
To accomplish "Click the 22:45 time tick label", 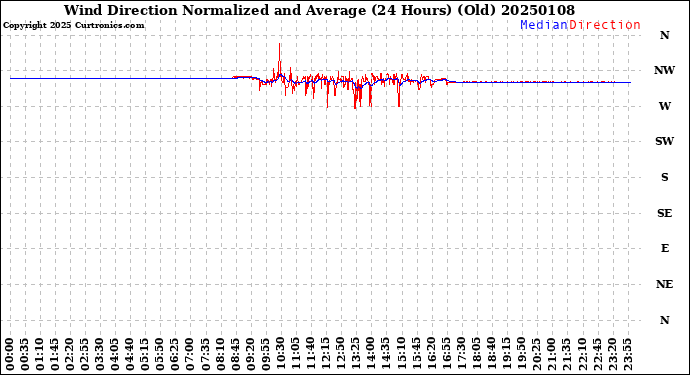I will pyautogui.click(x=597, y=354).
